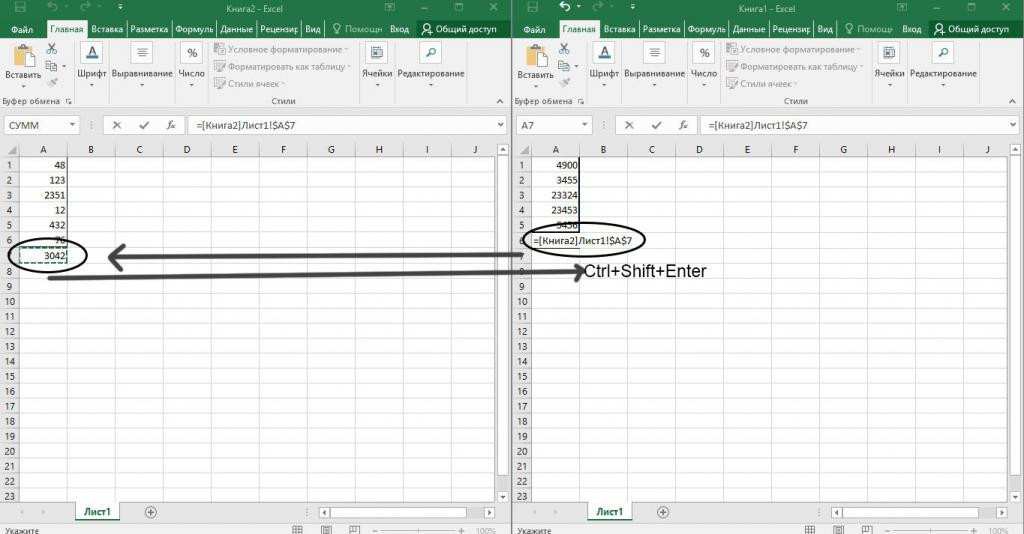The width and height of the screenshot is (1024, 534).
Task: Open the Файл menu in left window
Action: [22, 29]
